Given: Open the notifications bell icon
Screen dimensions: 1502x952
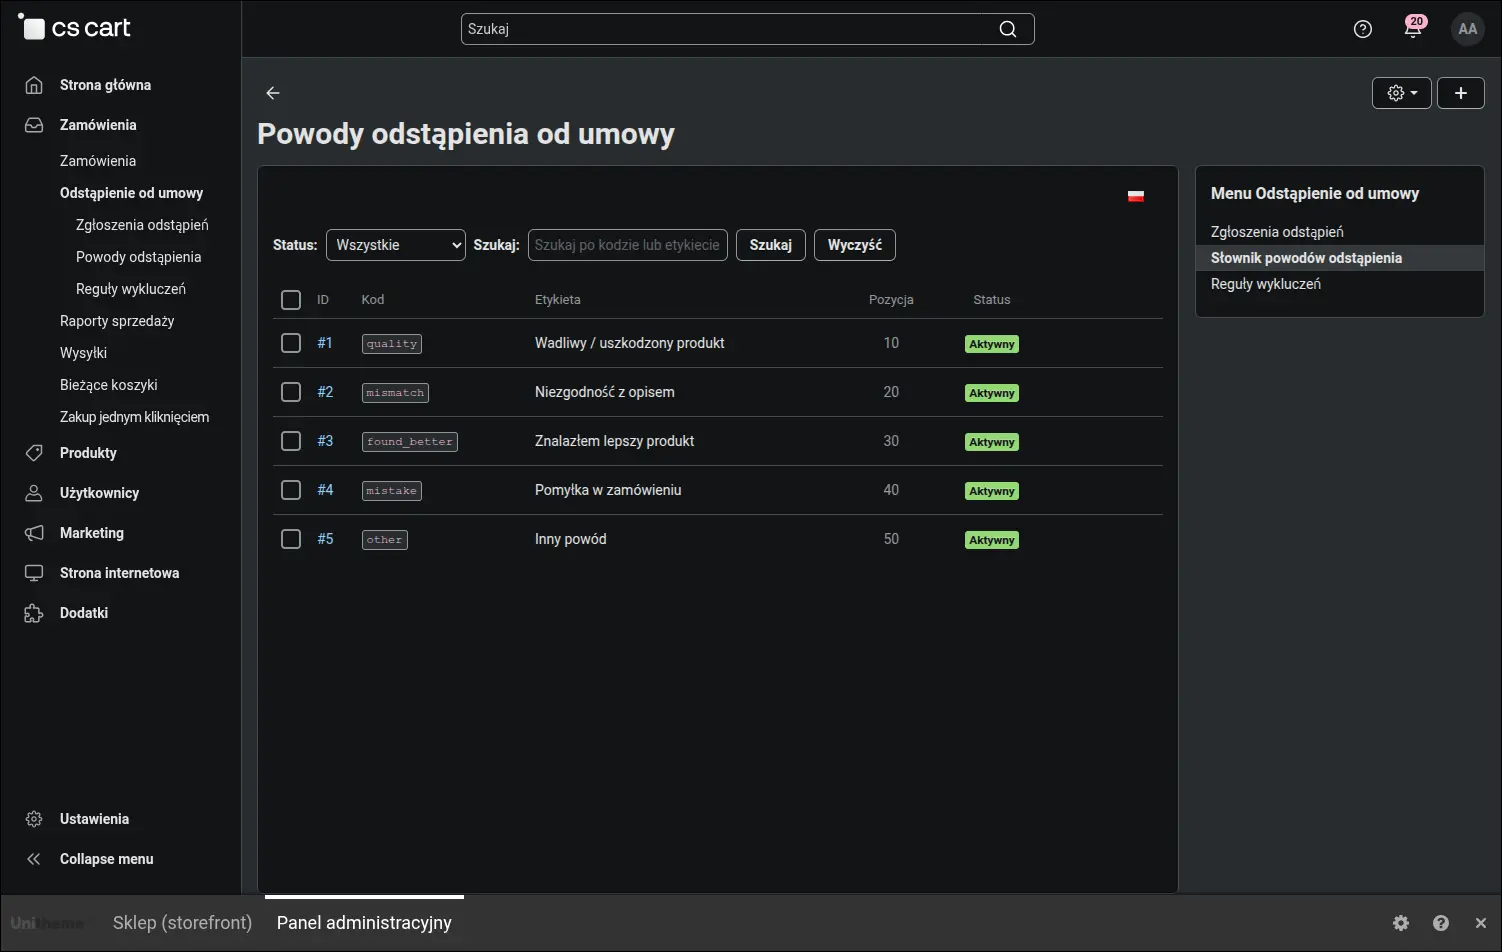Looking at the screenshot, I should [x=1413, y=29].
